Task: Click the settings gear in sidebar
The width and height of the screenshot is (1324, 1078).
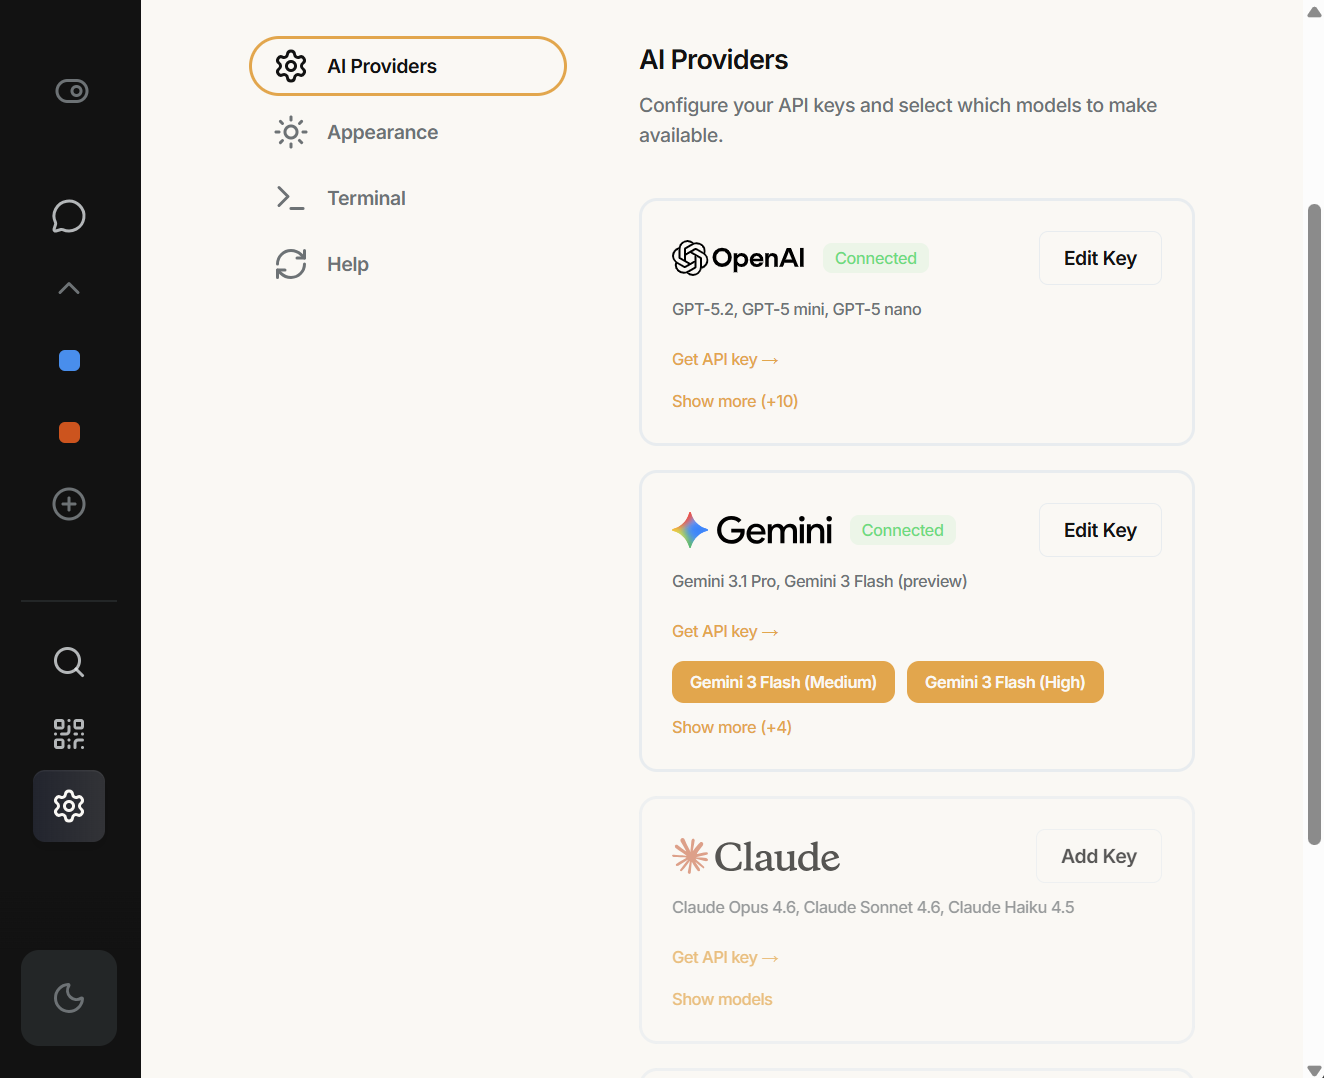Action: pos(69,806)
